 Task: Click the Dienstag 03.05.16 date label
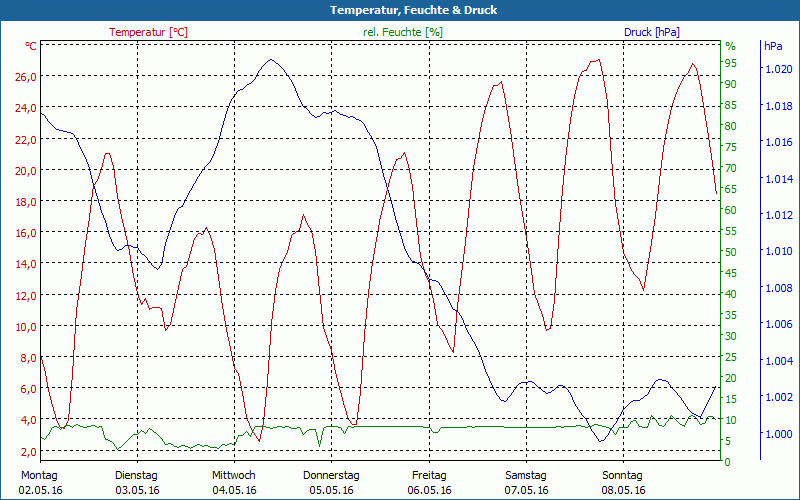[x=137, y=483]
